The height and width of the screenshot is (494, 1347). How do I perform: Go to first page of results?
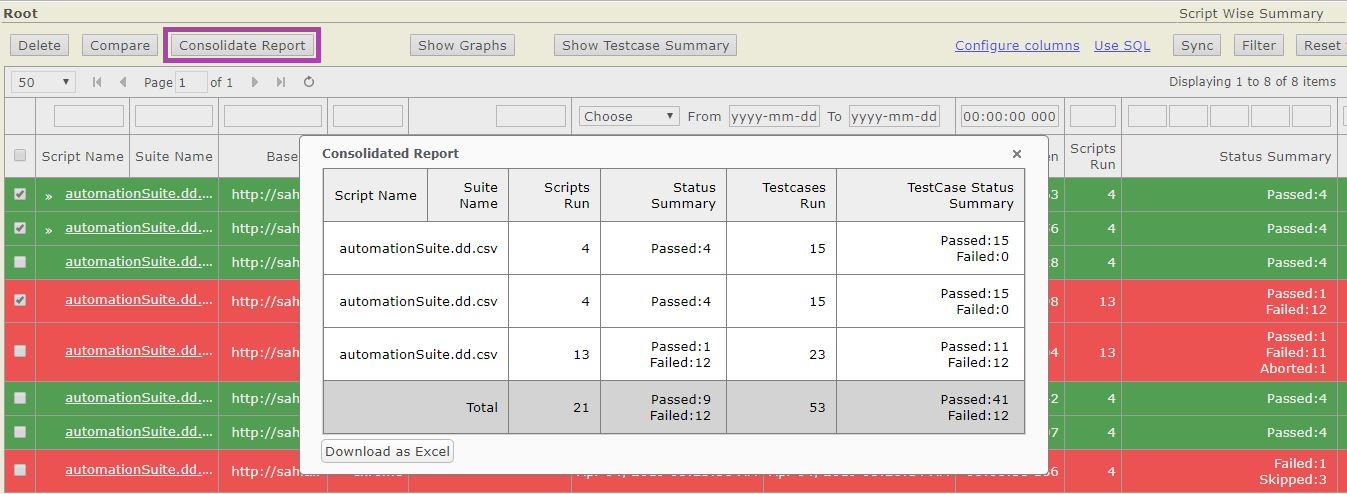pos(97,82)
